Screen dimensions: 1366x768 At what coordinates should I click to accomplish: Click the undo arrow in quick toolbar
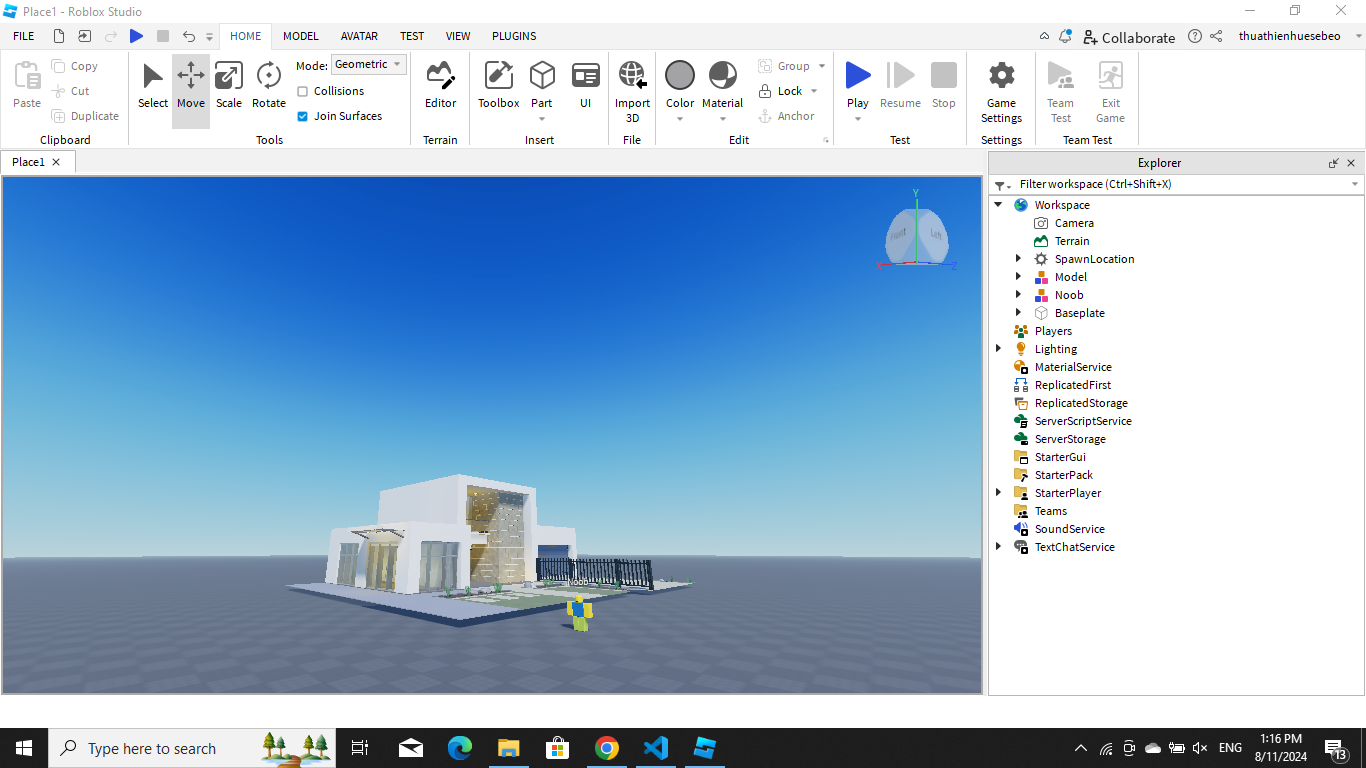189,36
